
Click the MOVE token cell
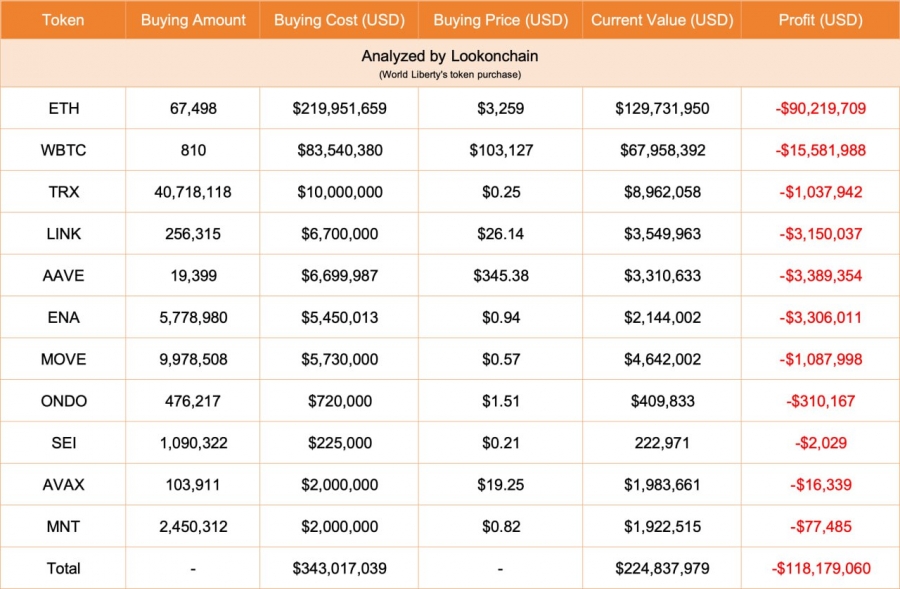pos(63,359)
